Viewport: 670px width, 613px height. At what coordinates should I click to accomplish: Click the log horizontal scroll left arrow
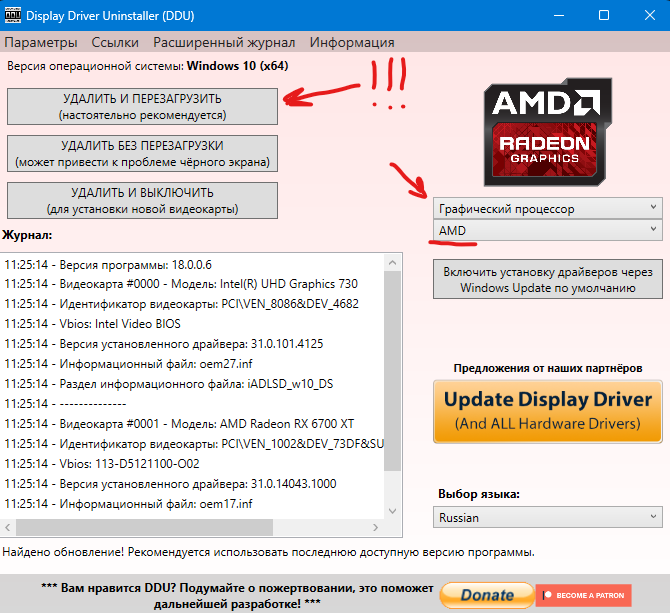click(x=8, y=528)
